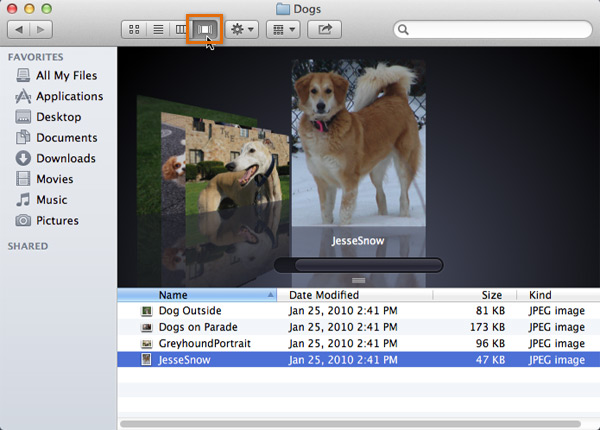
Task: Click the Dogs on Parade cover image
Action: [x=173, y=165]
